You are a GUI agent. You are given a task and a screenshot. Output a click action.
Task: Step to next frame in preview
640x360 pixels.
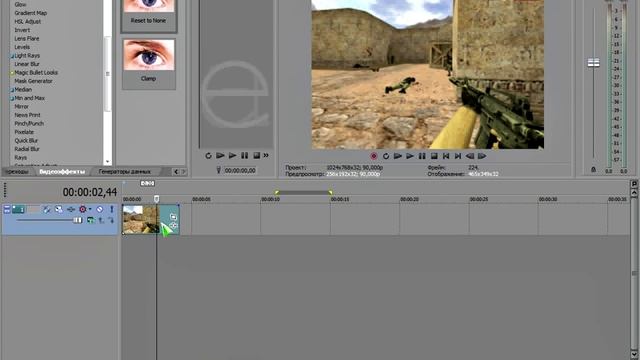point(482,156)
